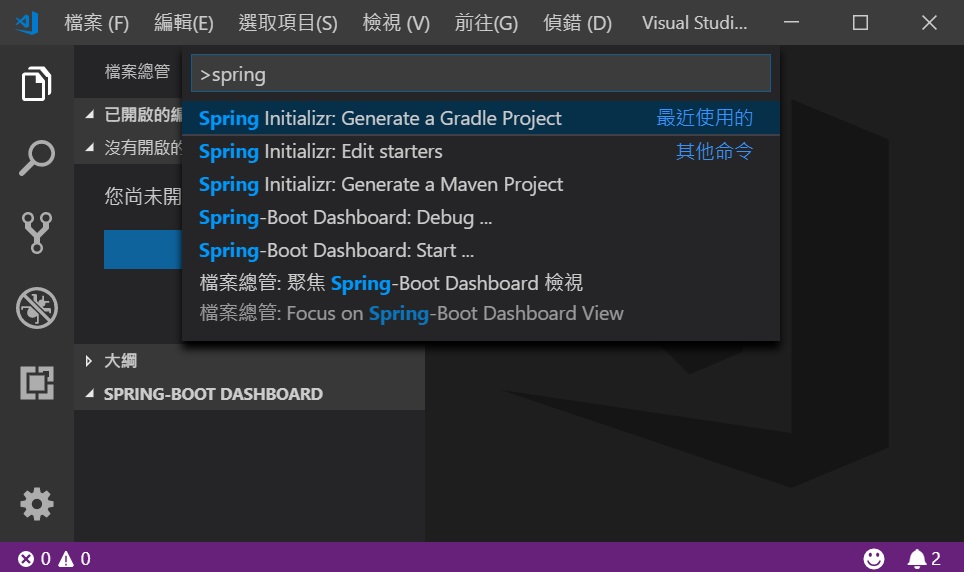Run Spring Initializr: Generate a Gradle Project
Viewport: 964px width, 572px height.
tap(481, 118)
